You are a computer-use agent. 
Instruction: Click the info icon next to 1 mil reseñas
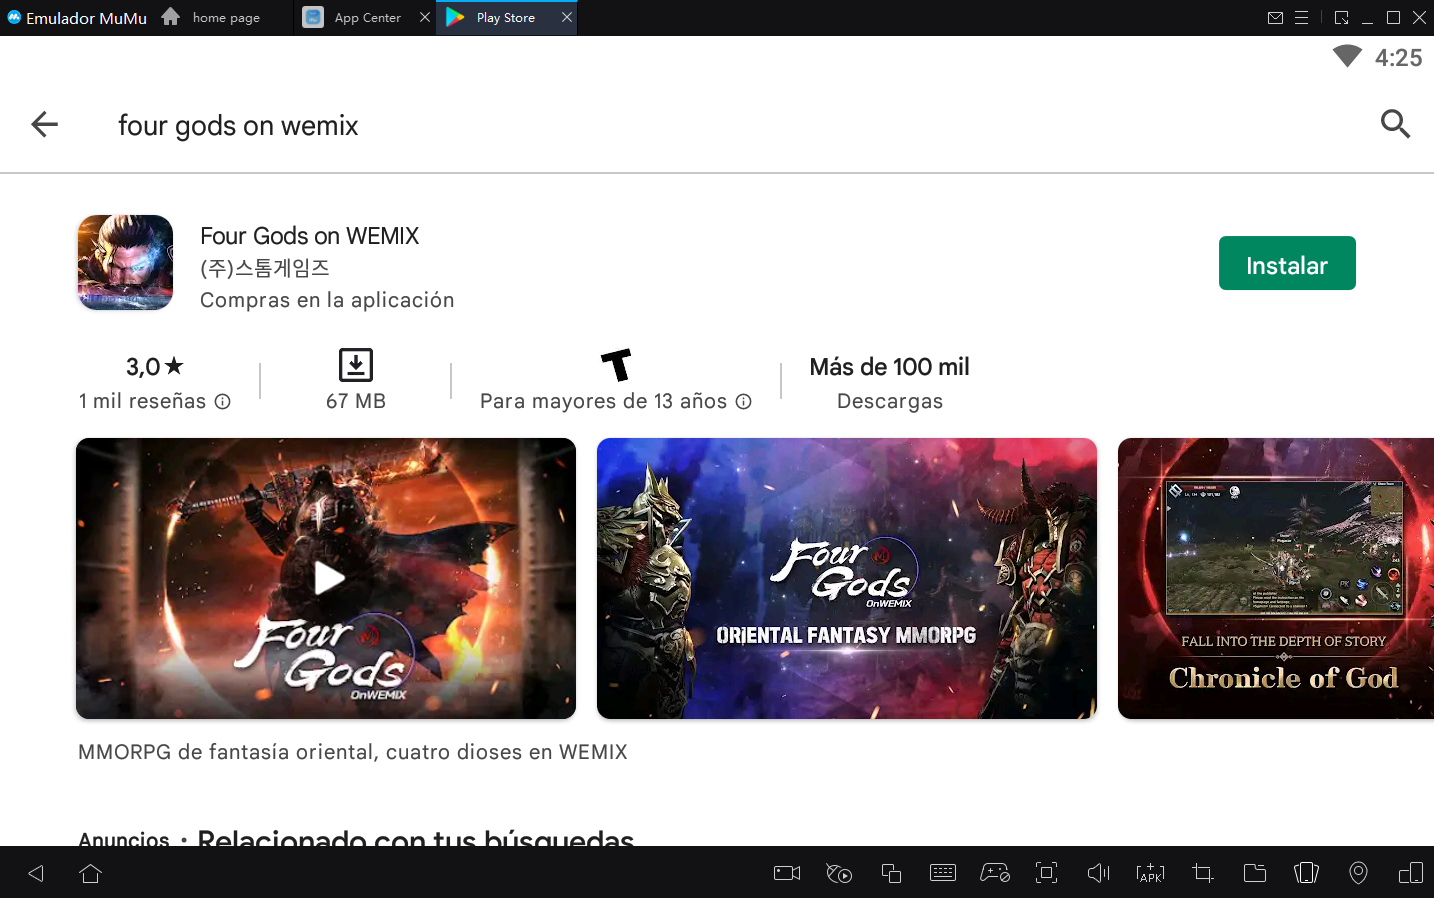tap(223, 402)
